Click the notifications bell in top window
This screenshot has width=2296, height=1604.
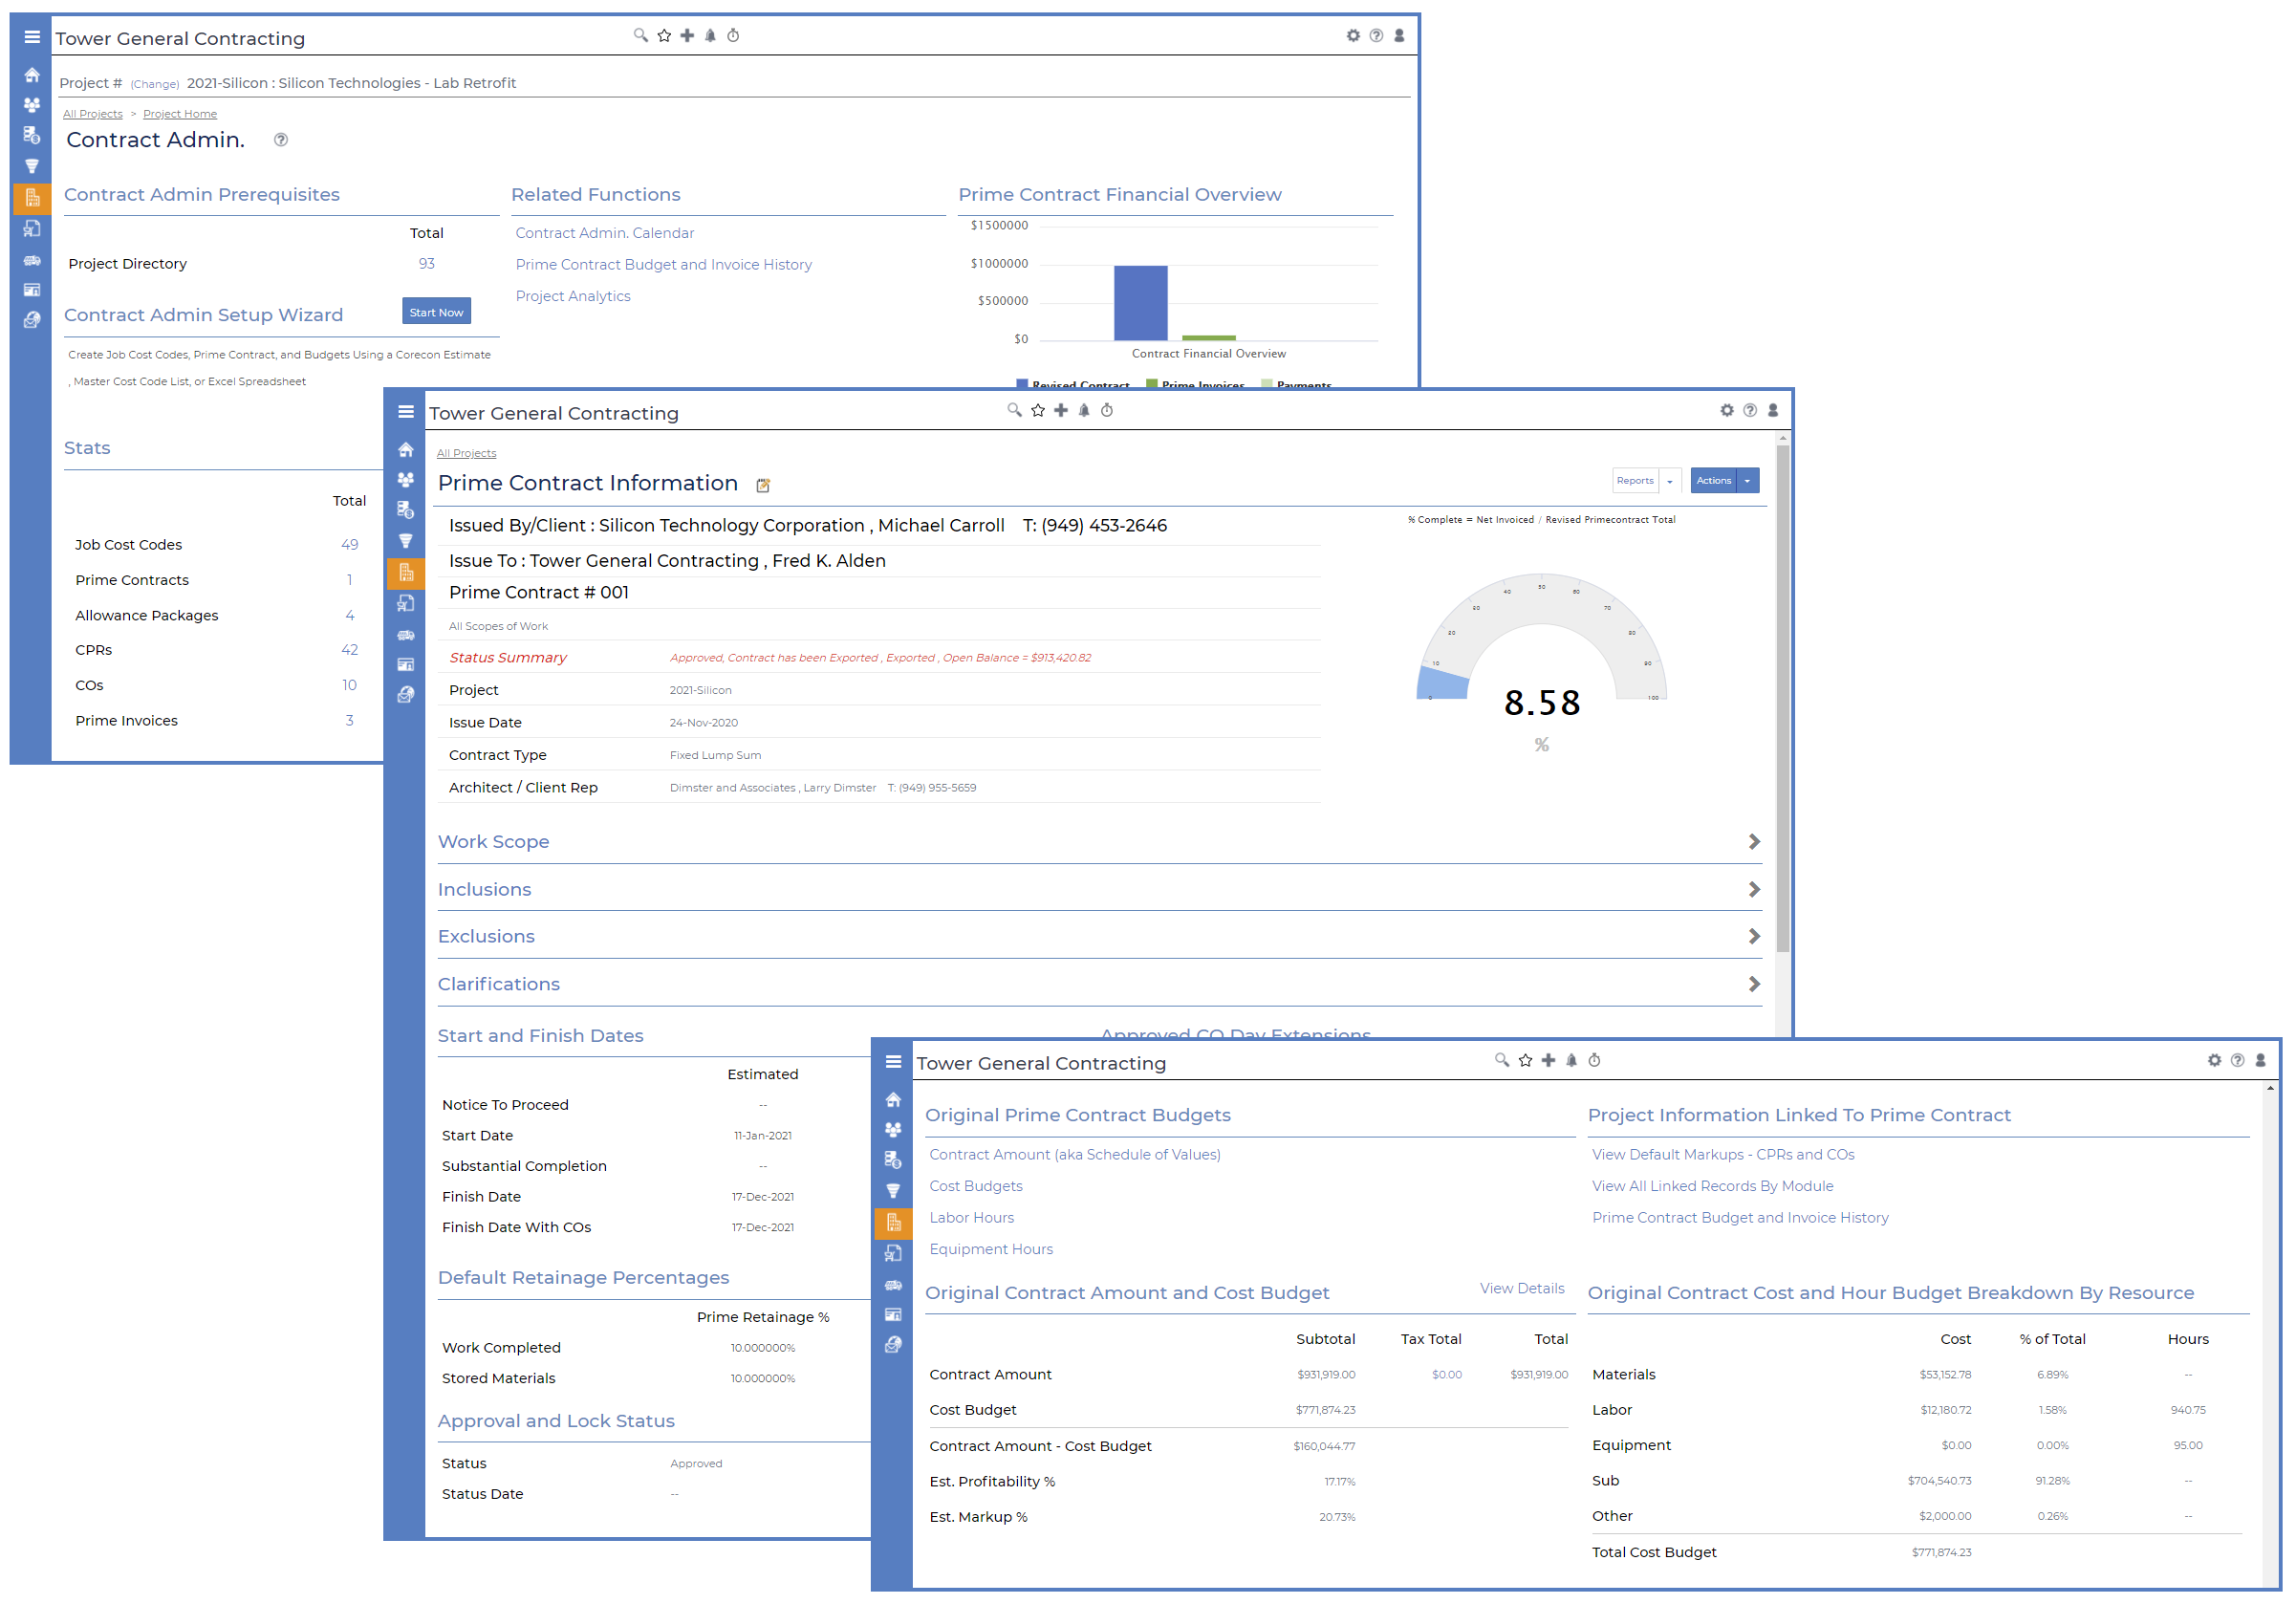(710, 36)
